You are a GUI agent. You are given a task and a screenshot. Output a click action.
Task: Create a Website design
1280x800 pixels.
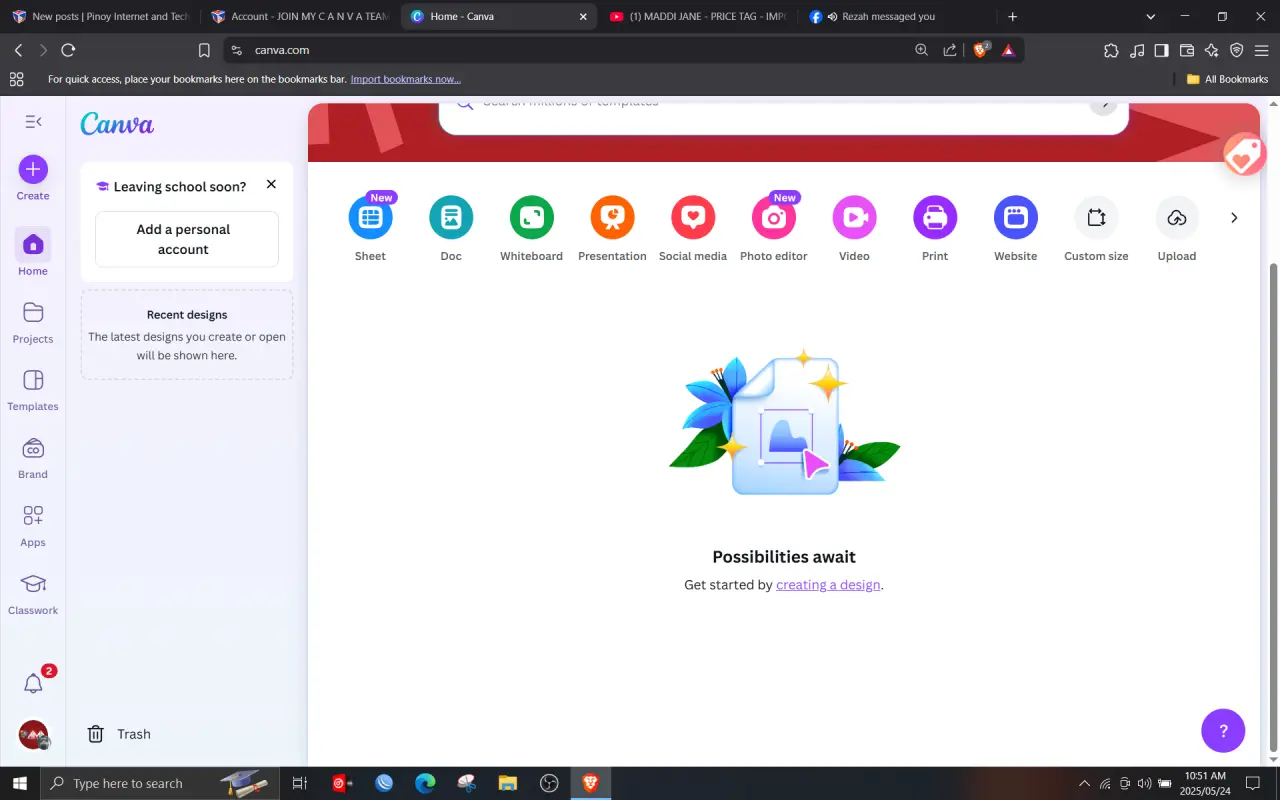pos(1016,218)
